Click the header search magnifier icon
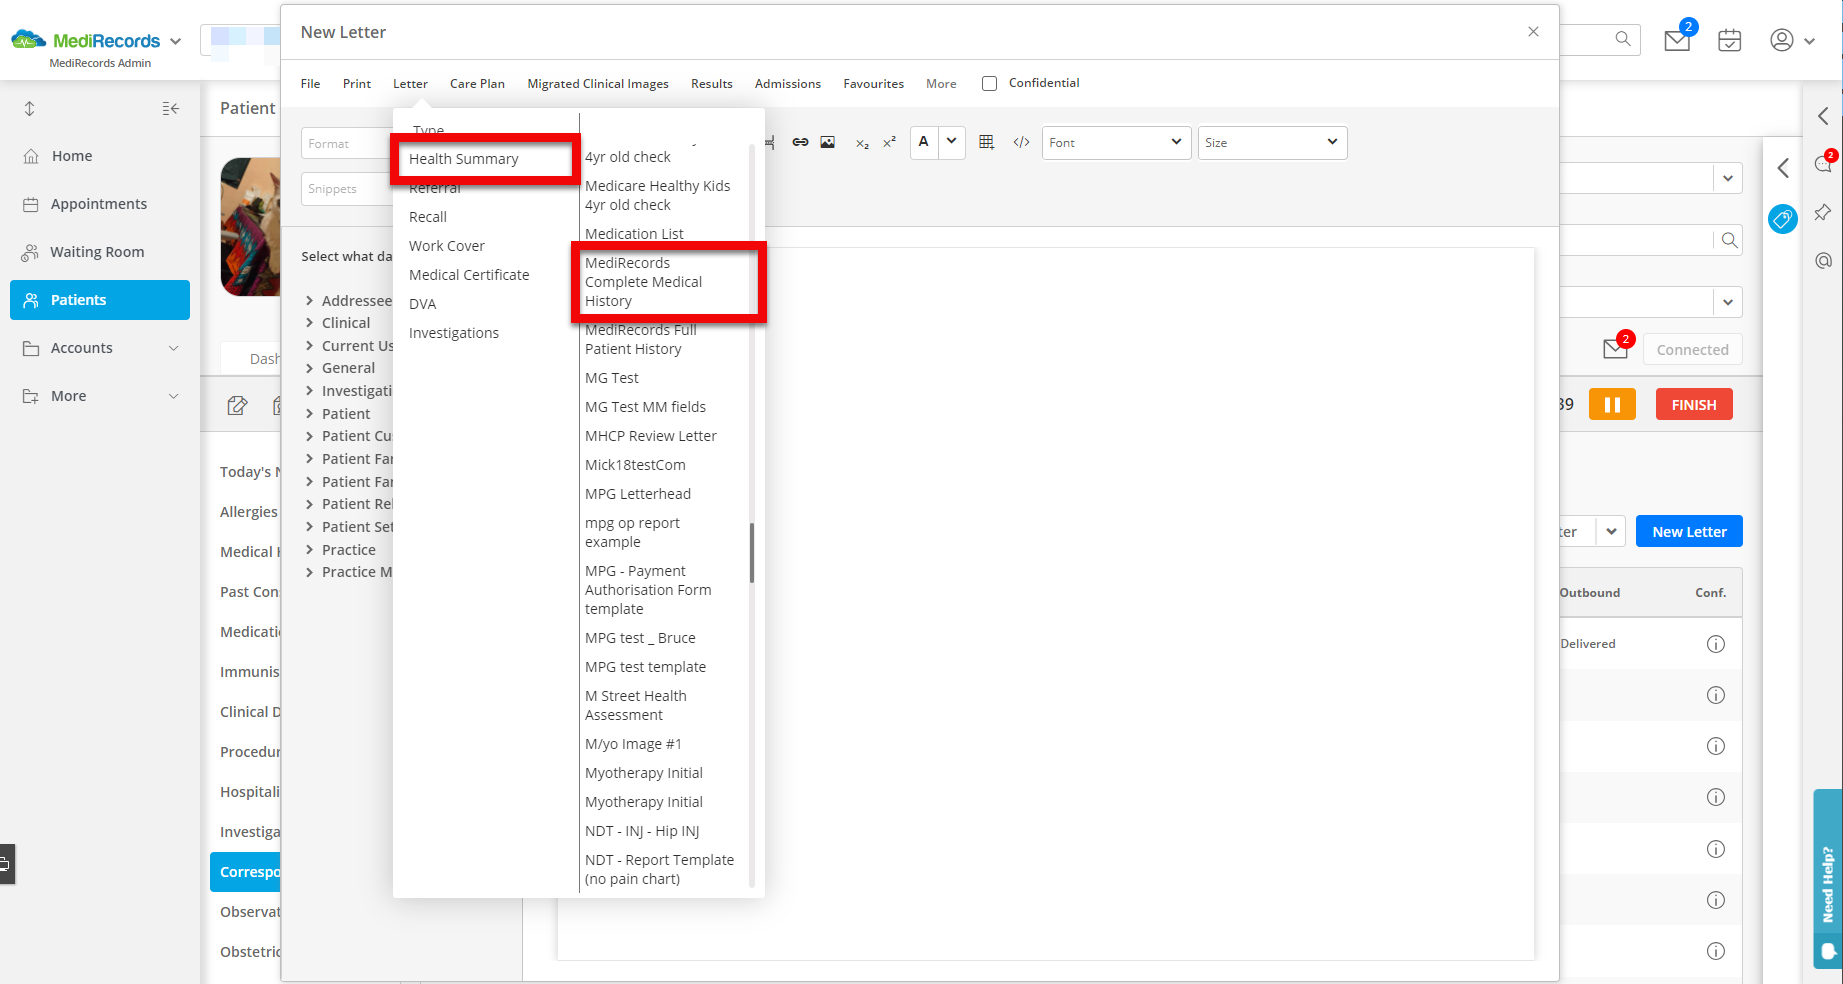The height and width of the screenshot is (984, 1843). tap(1623, 39)
